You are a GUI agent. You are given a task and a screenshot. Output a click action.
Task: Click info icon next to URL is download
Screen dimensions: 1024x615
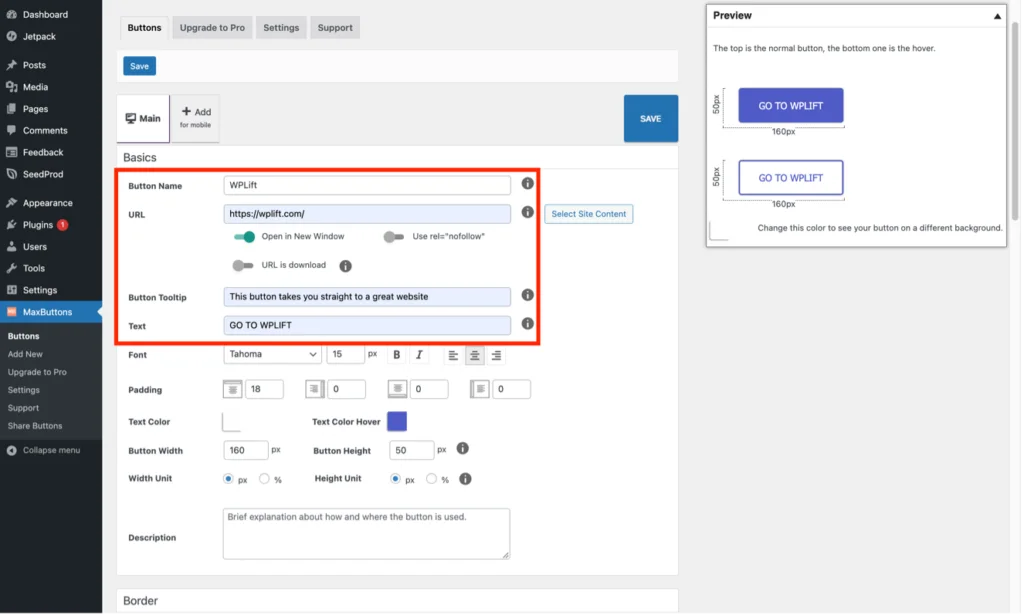(345, 266)
